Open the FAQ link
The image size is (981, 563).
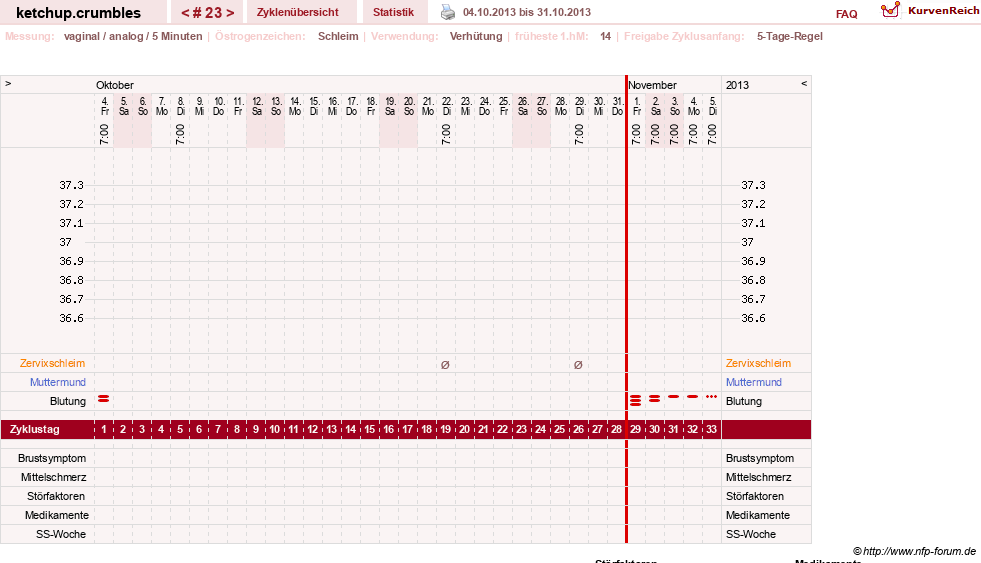tap(846, 14)
